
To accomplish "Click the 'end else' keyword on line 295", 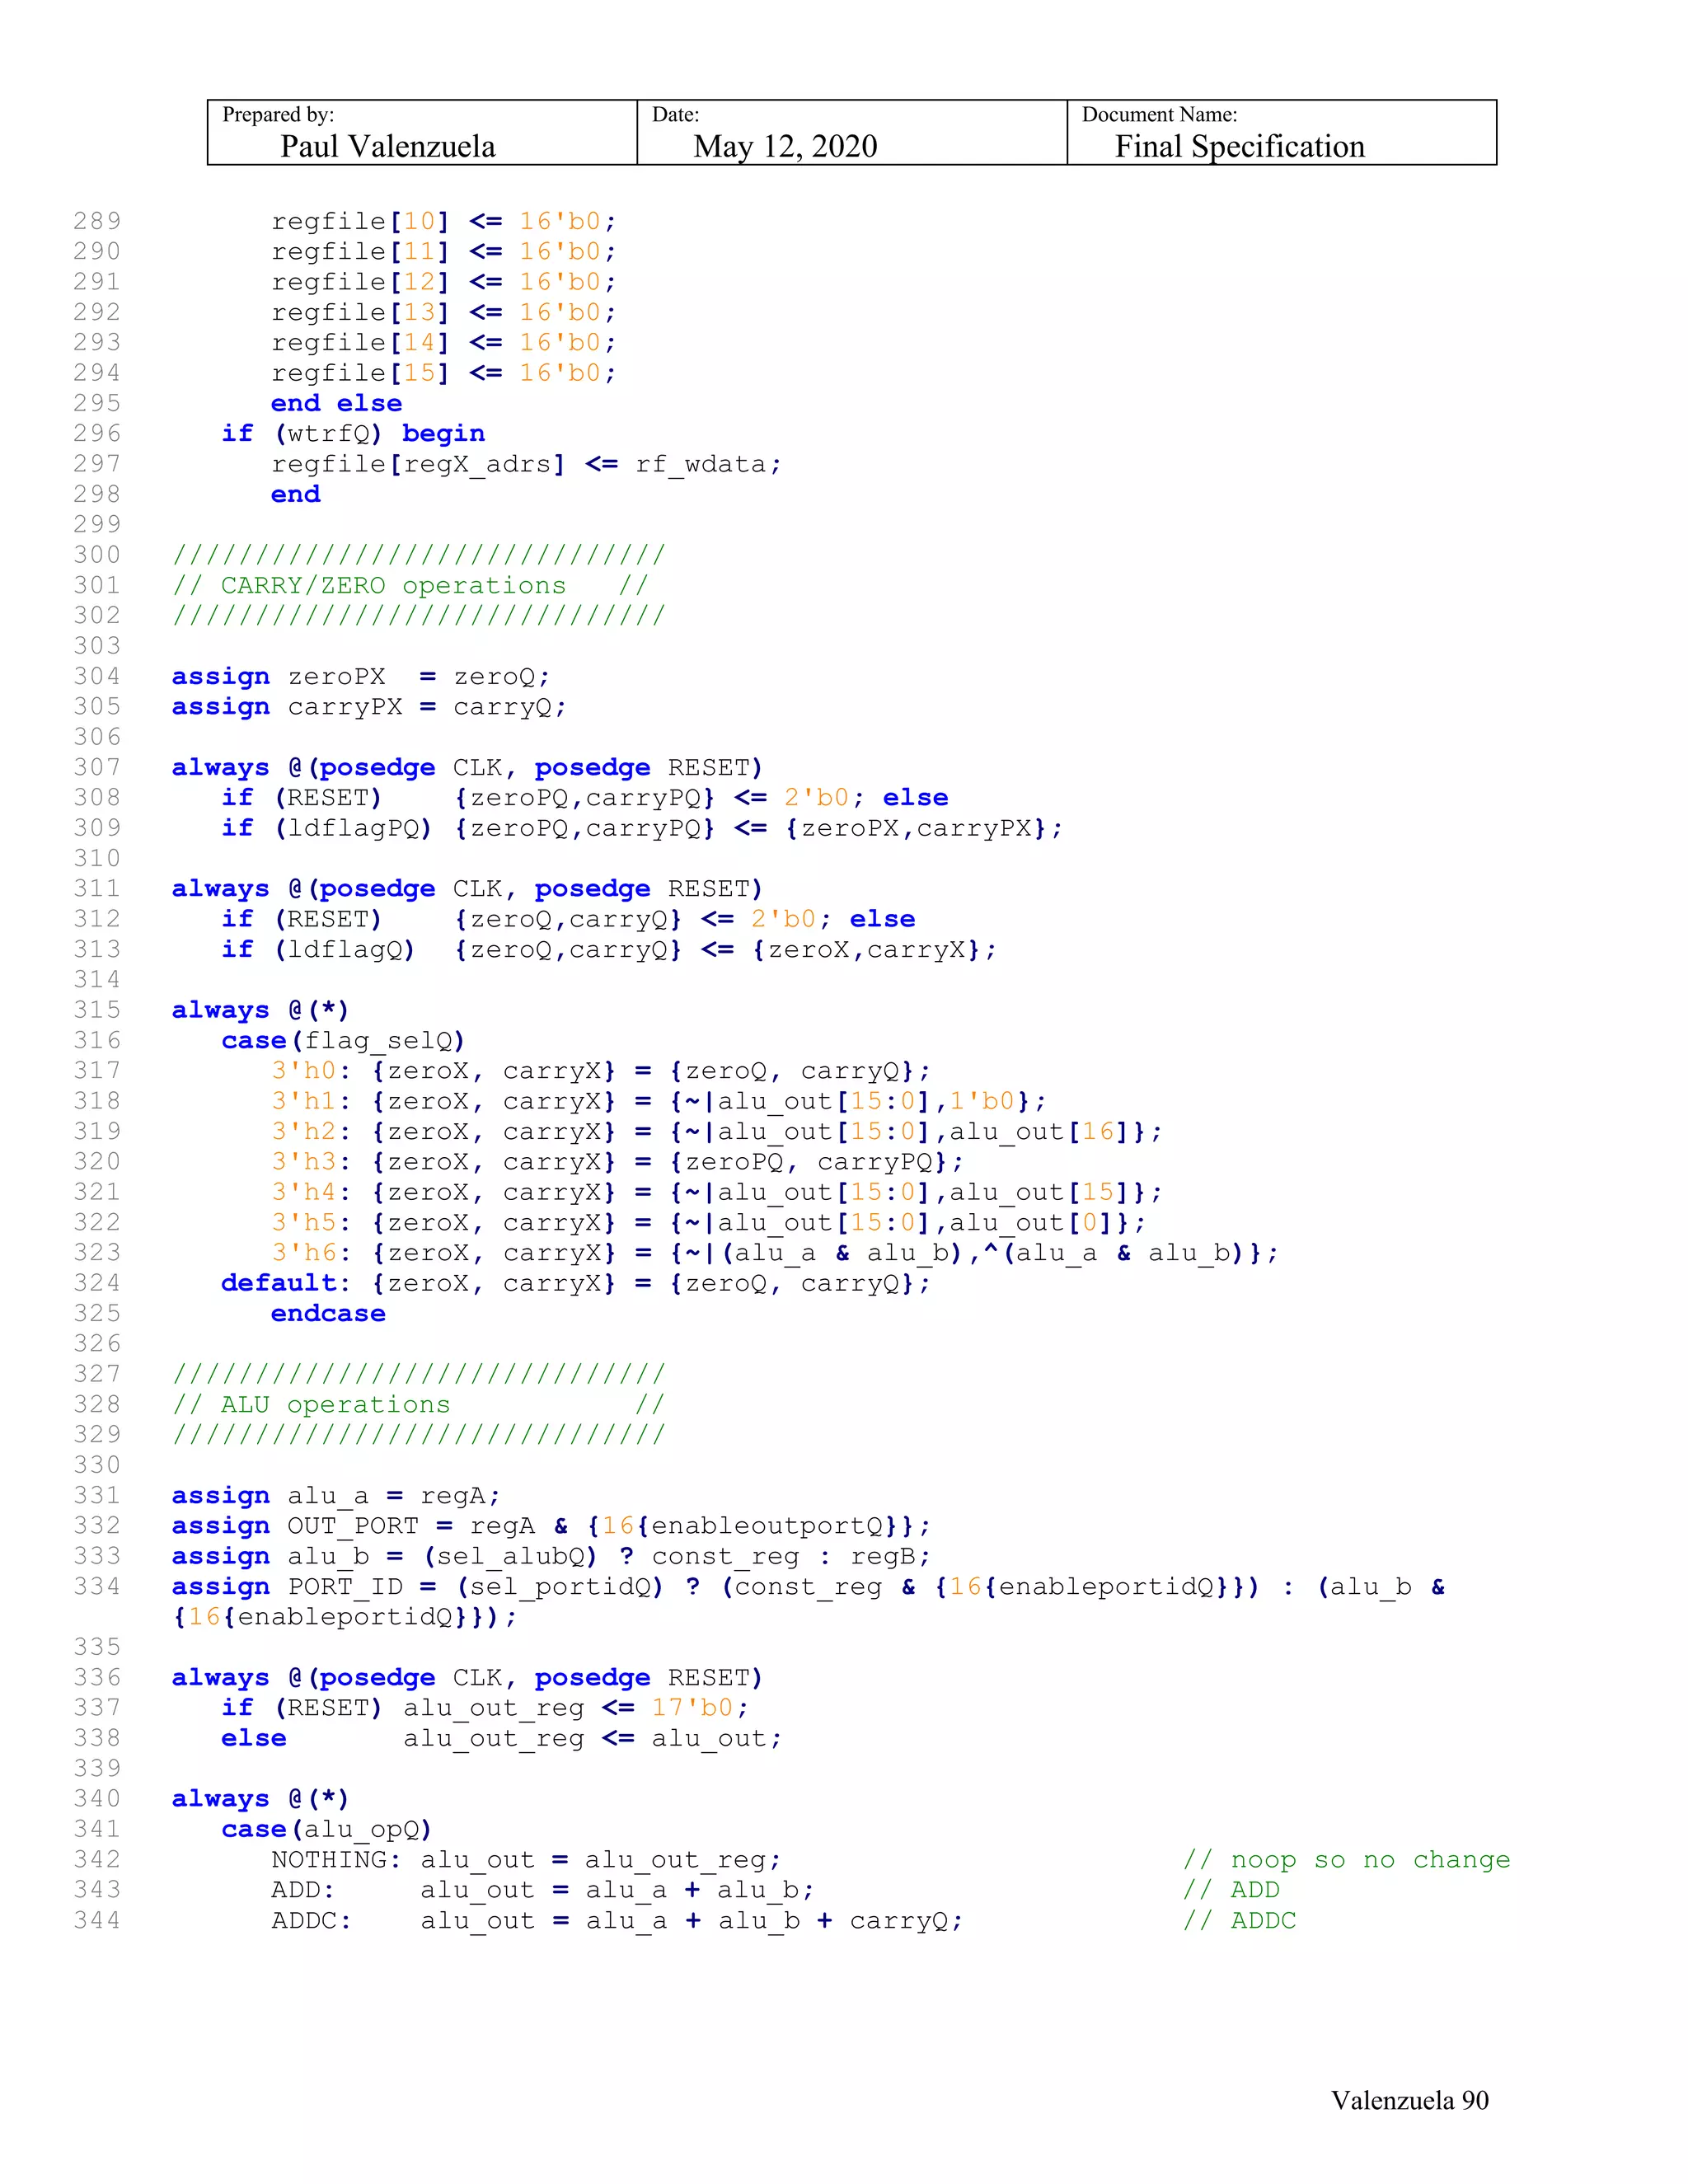I will tap(337, 403).
